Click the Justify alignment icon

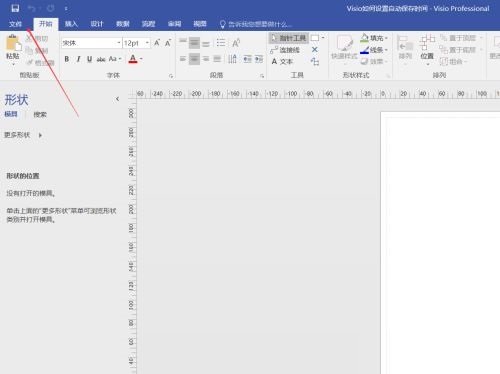click(x=217, y=59)
